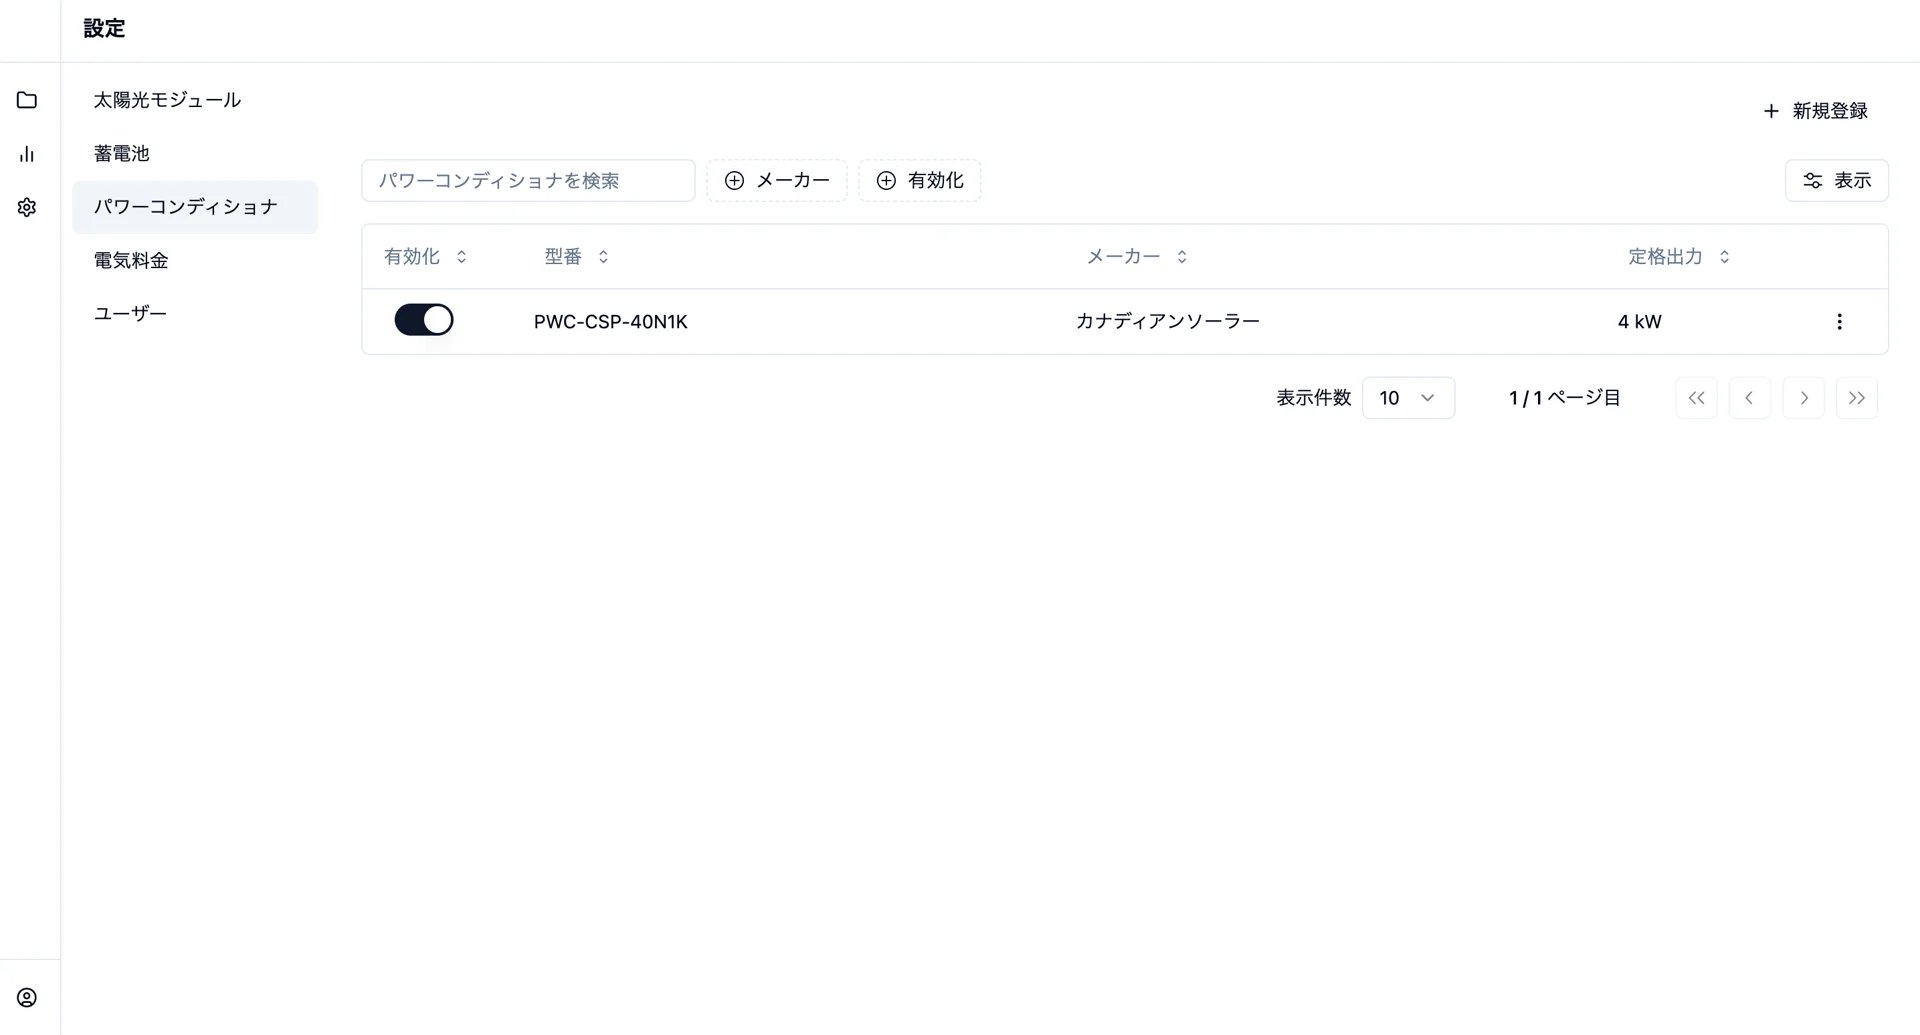Viewport: 1920px width, 1035px height.
Task: Sort by the 定格出力 column sort arrows
Action: (x=1724, y=257)
